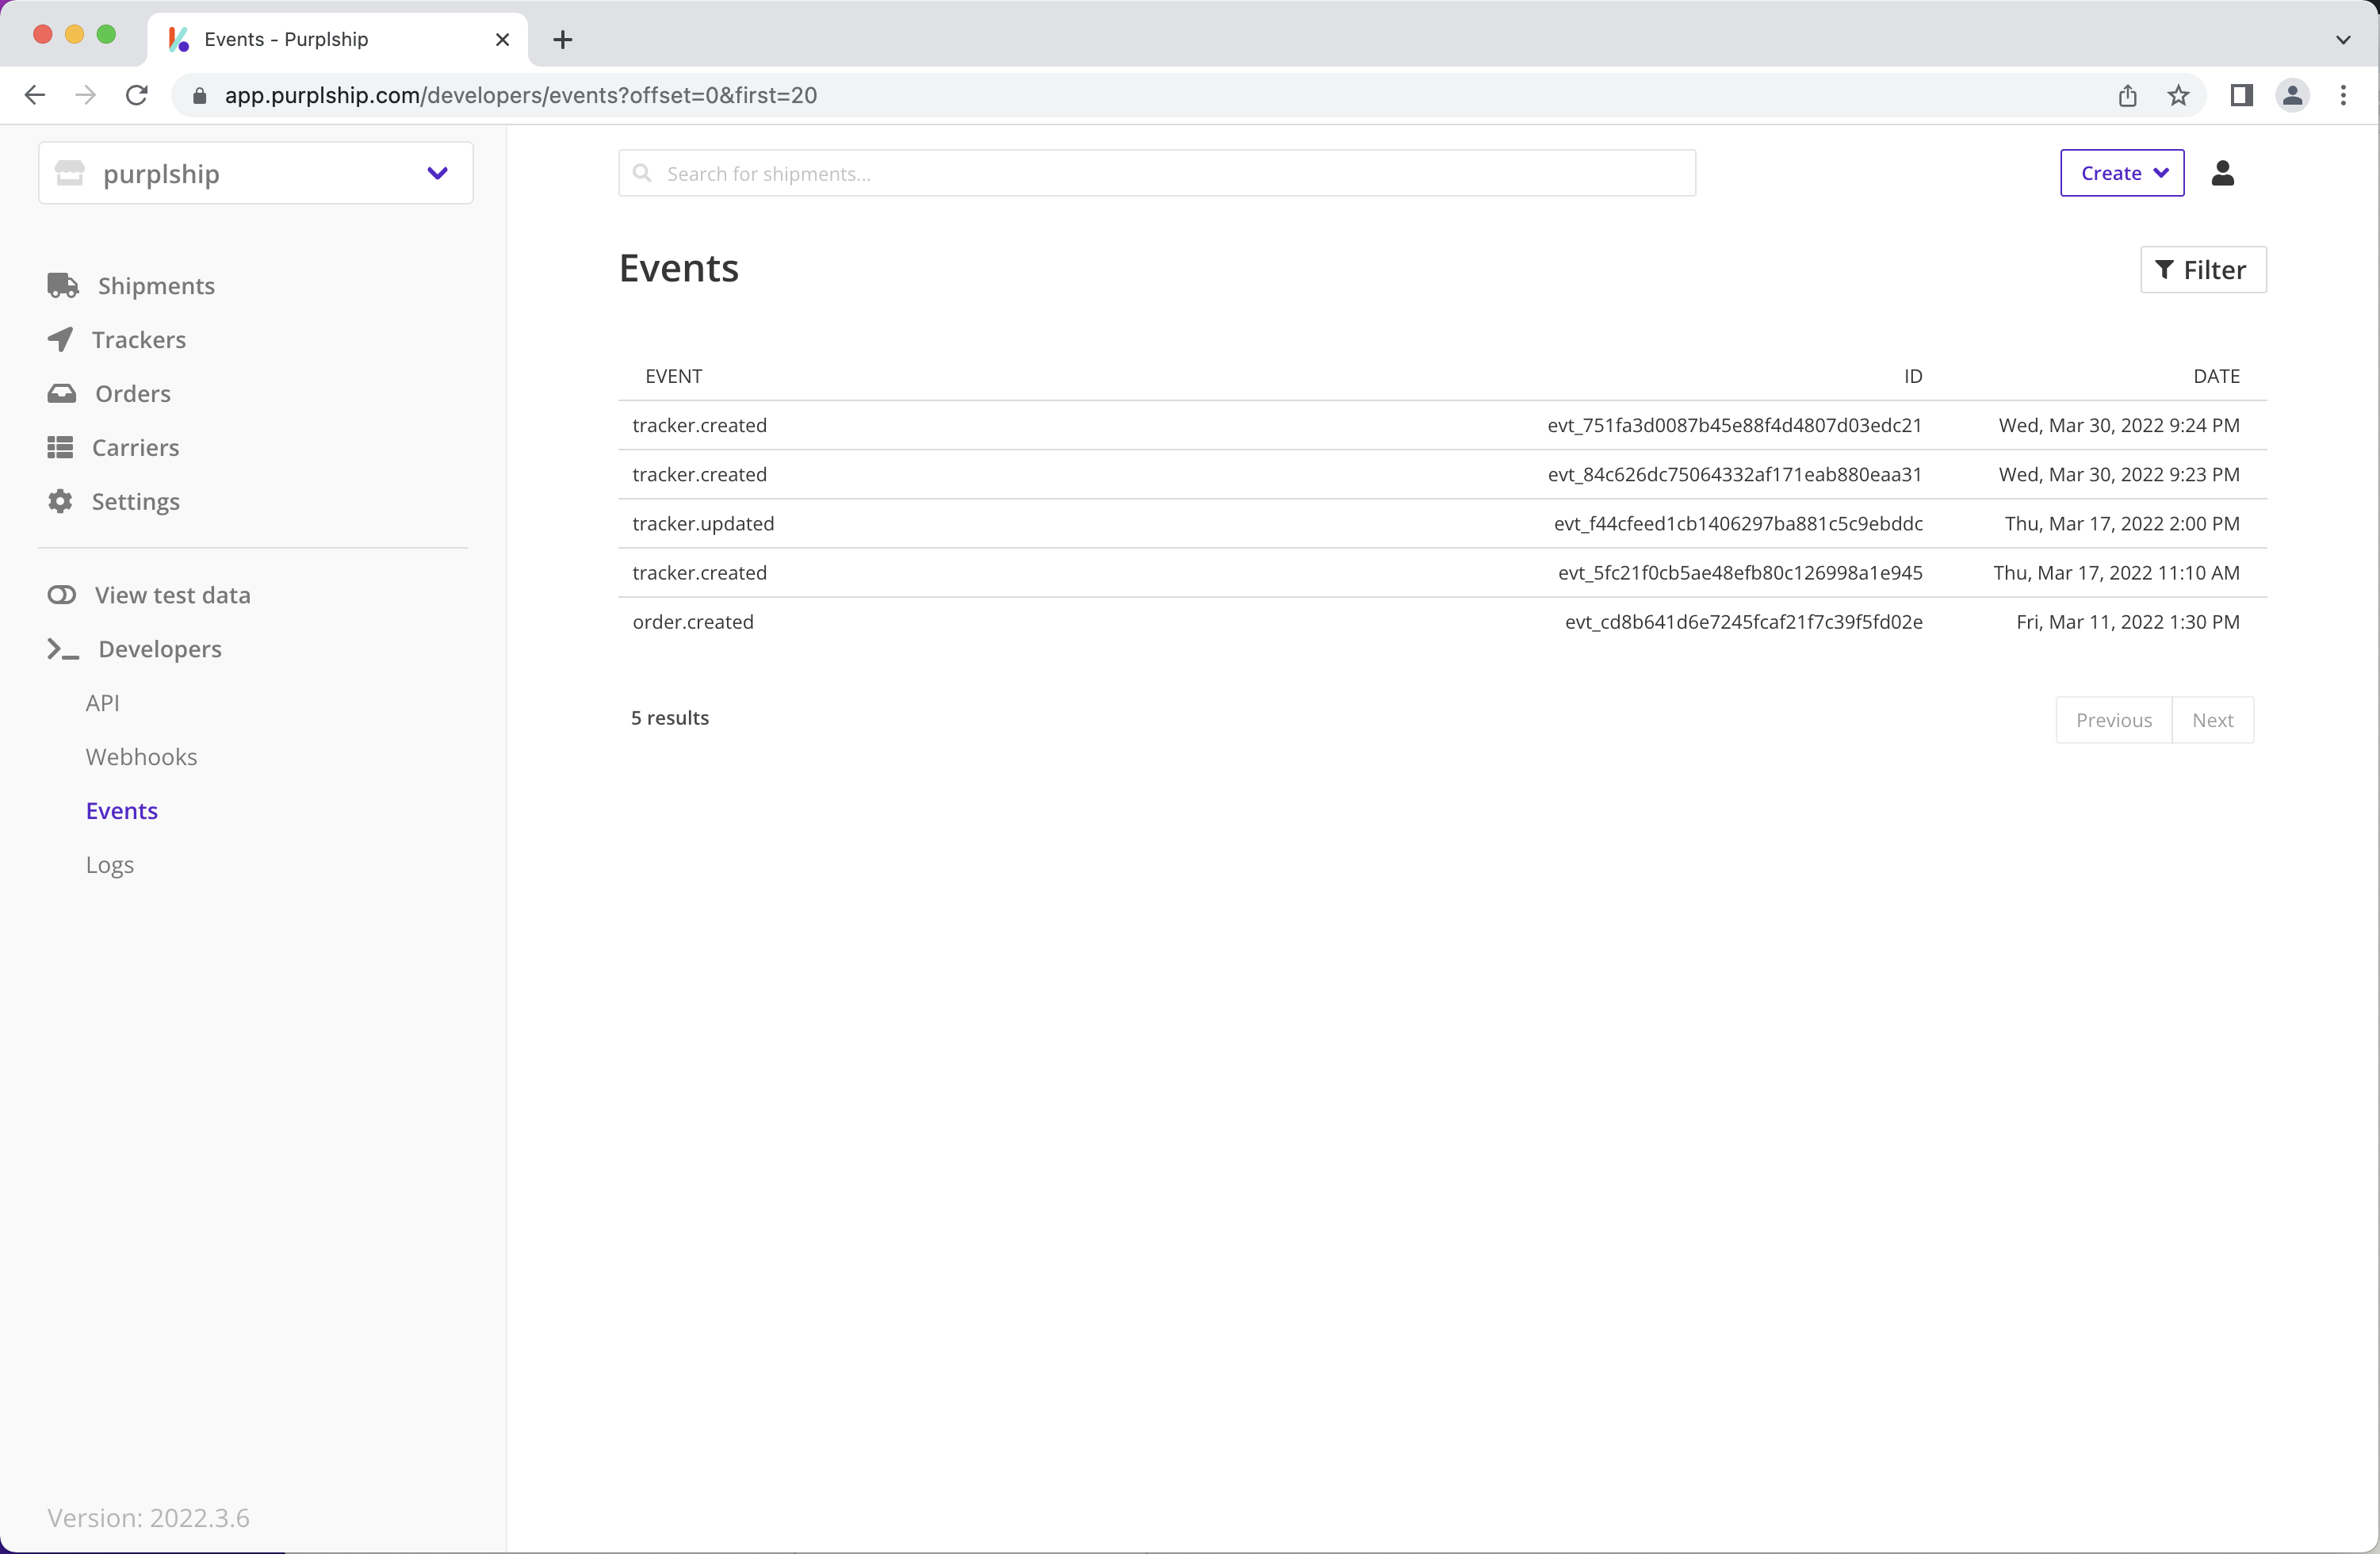The width and height of the screenshot is (2380, 1554).
Task: Click the Previous pagination button
Action: (x=2114, y=720)
